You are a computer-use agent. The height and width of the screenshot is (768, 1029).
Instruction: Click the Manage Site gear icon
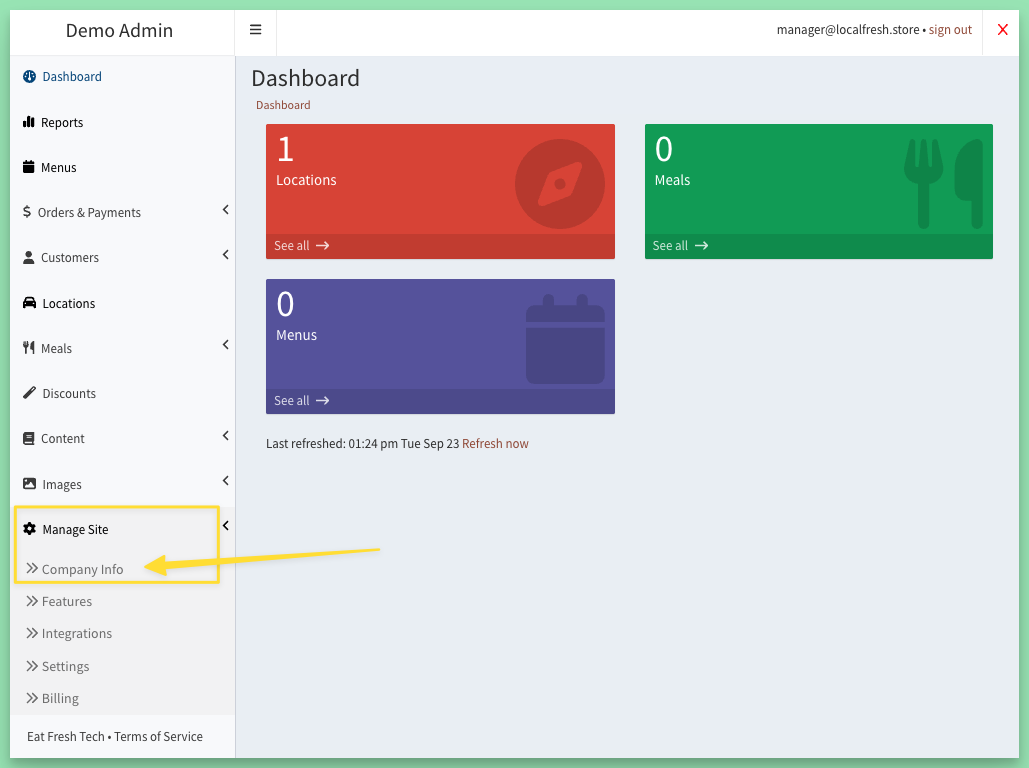click(30, 529)
